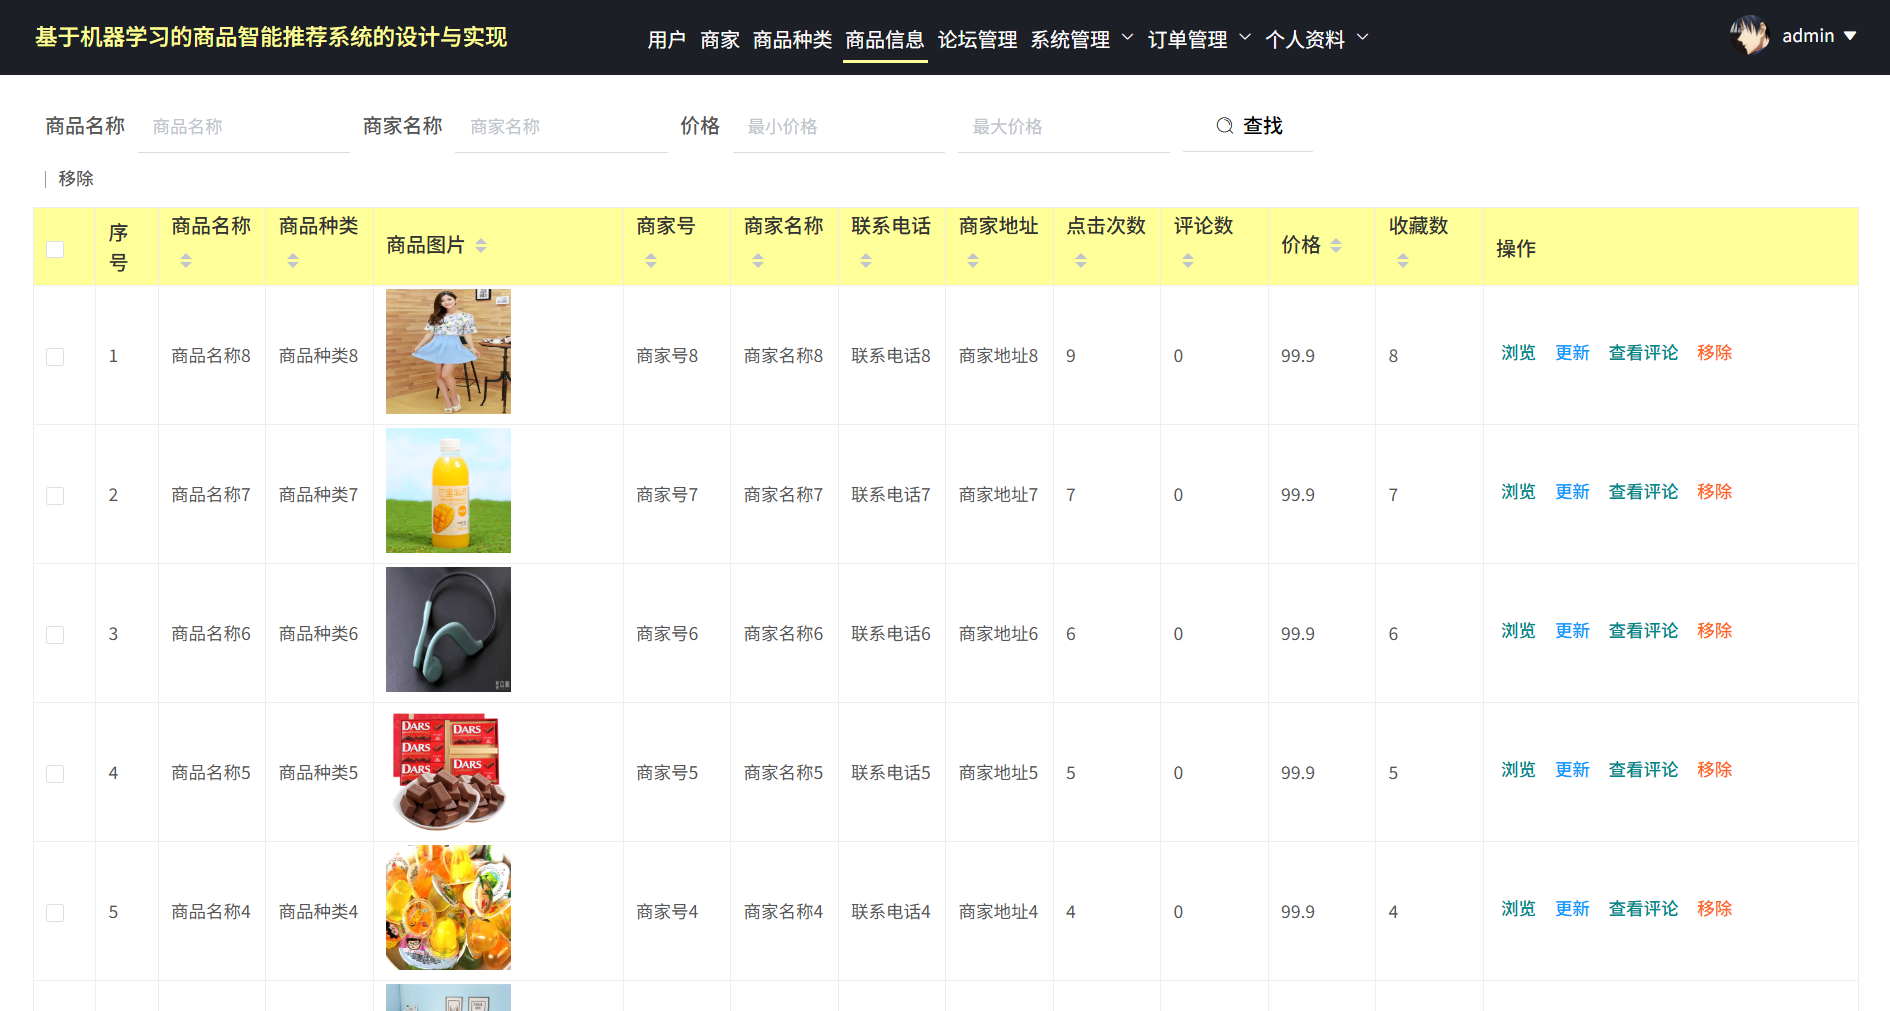The height and width of the screenshot is (1011, 1890).
Task: Click 查看评论 for 商品名称8
Action: (x=1643, y=353)
